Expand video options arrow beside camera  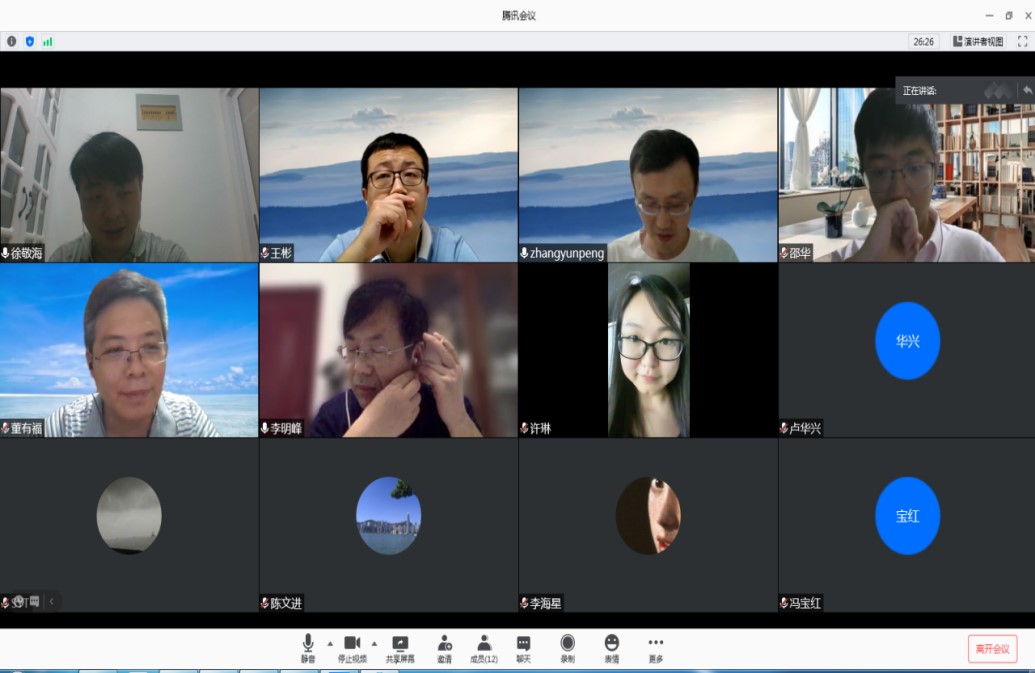374,643
